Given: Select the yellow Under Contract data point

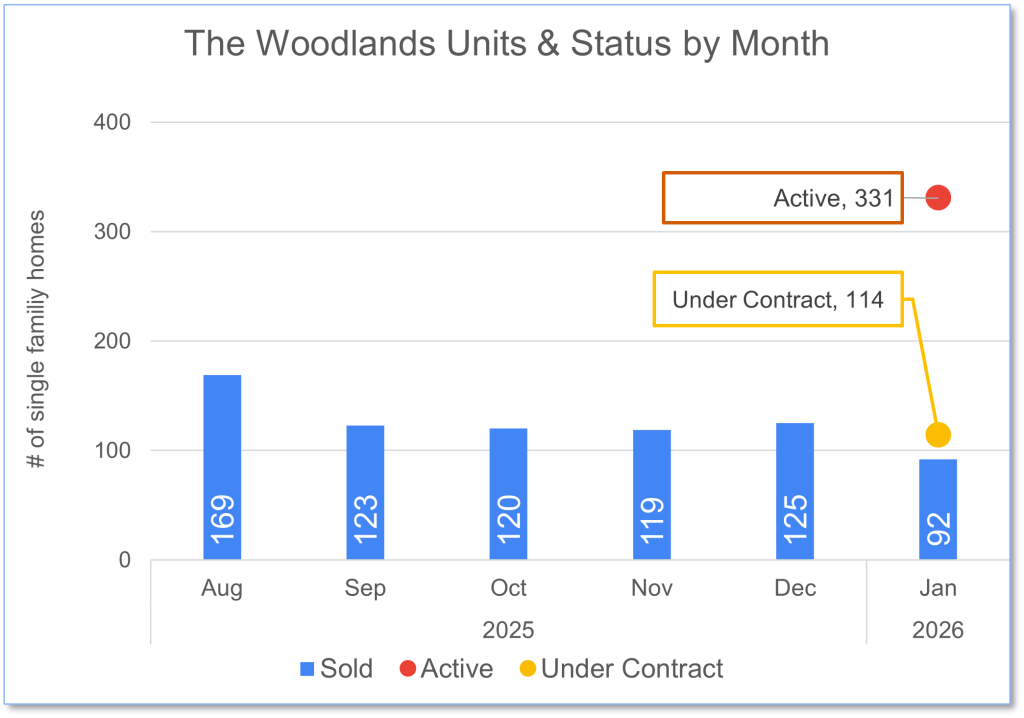Looking at the screenshot, I should 937,435.
